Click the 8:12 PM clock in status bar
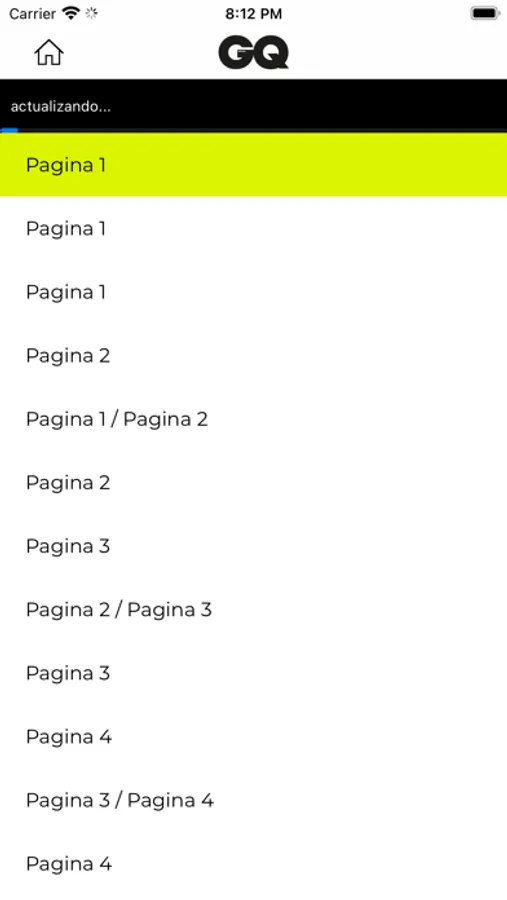Screen dimensions: 507x900 pos(253,14)
